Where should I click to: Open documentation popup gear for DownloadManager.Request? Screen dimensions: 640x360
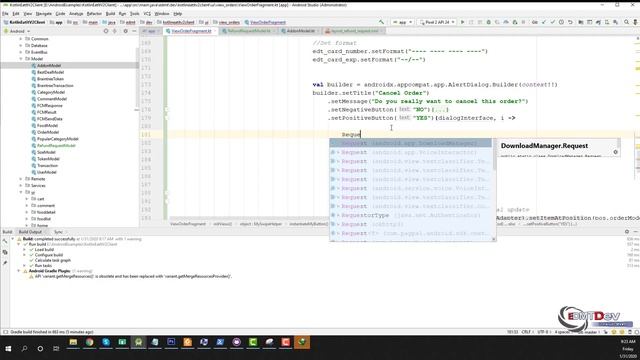pos(616,152)
